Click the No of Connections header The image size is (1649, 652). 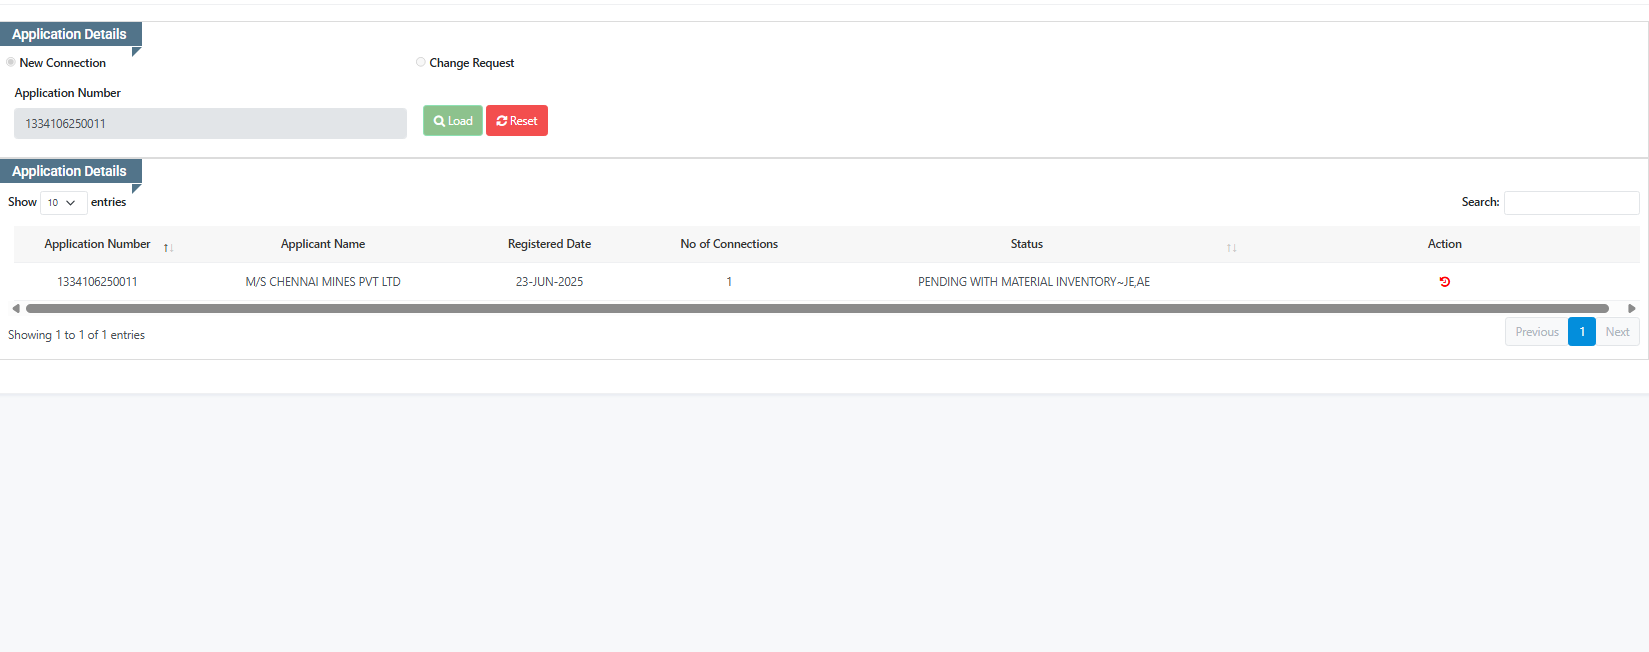pos(729,244)
